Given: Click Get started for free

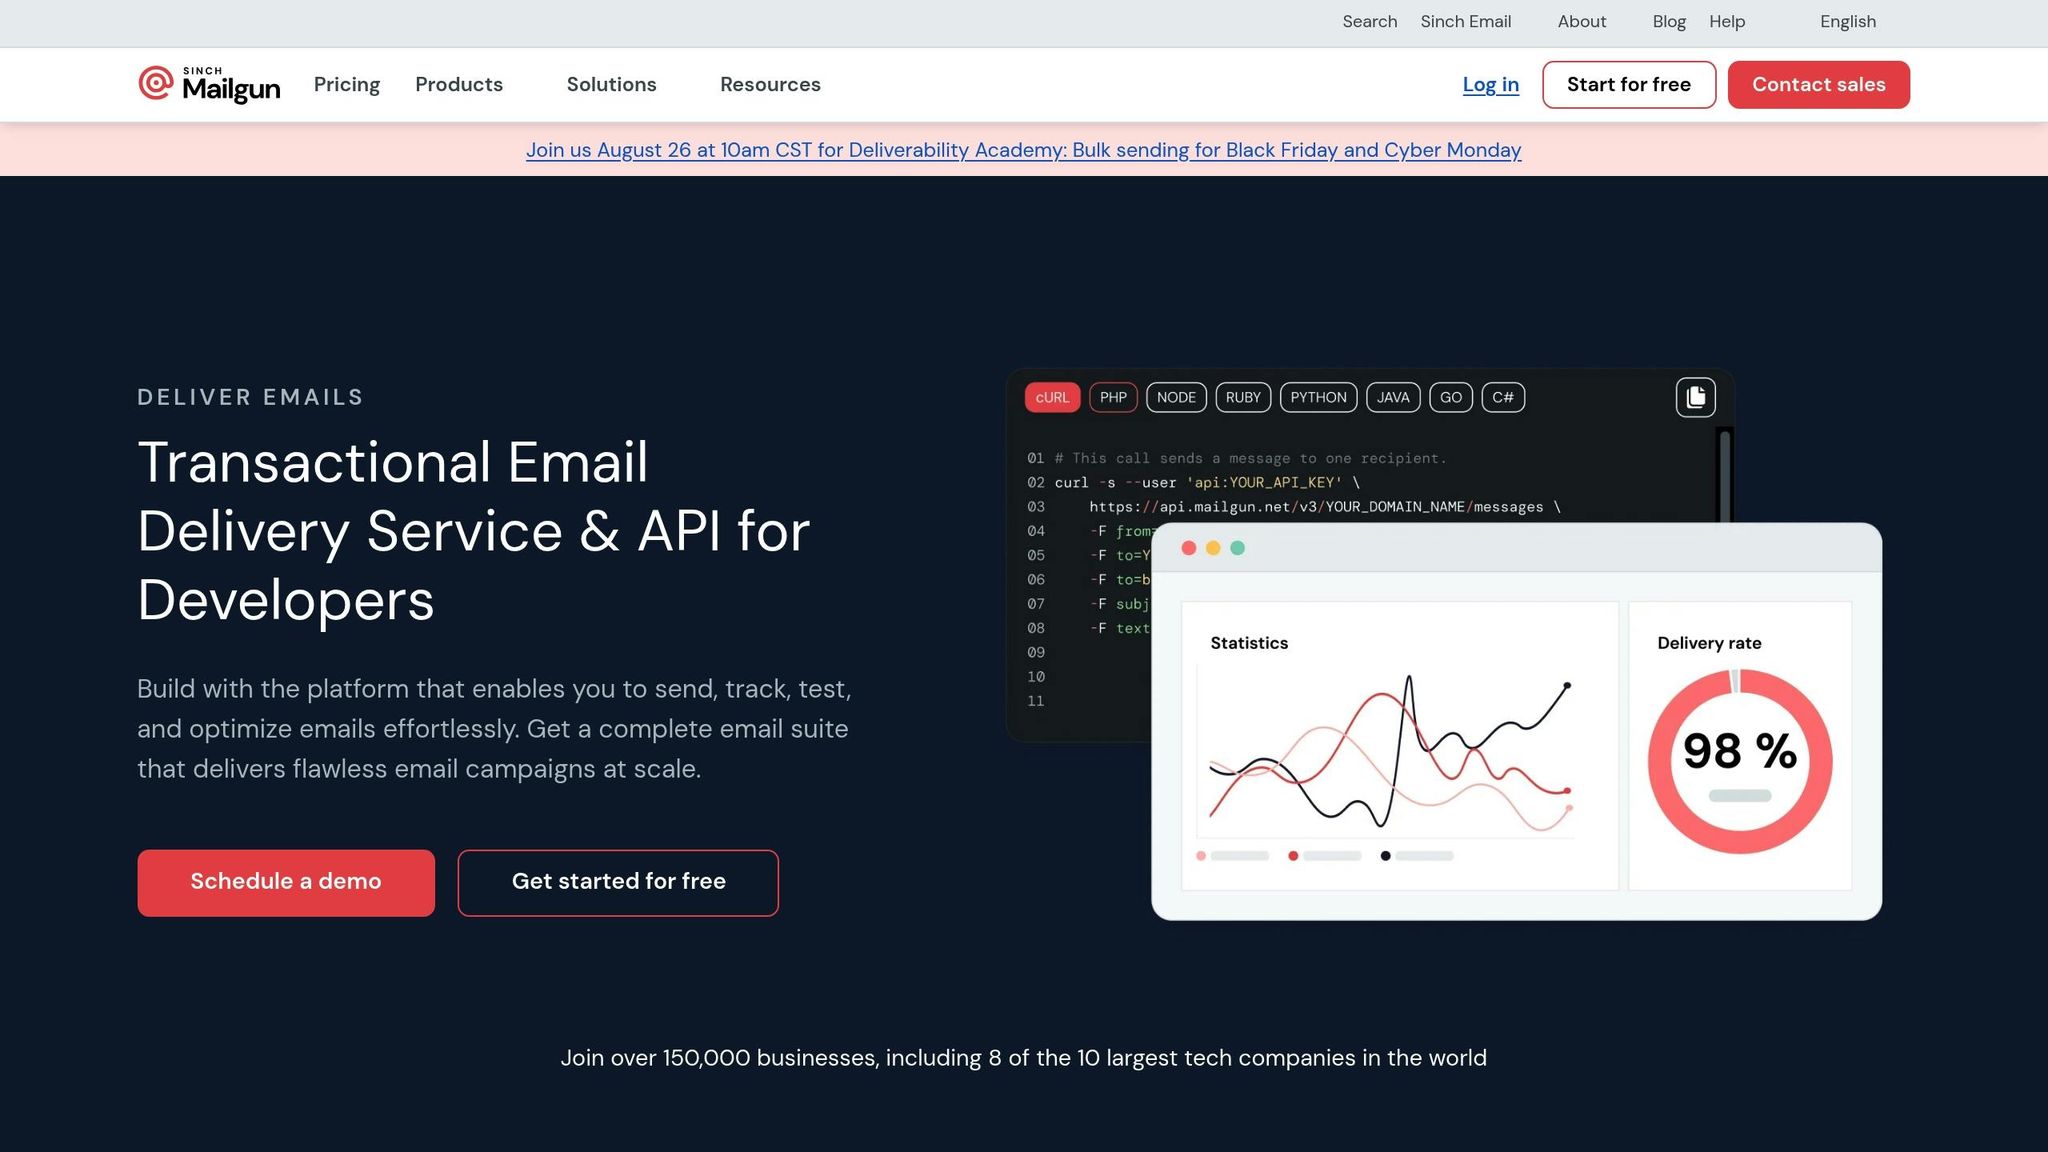Looking at the screenshot, I should coord(618,882).
